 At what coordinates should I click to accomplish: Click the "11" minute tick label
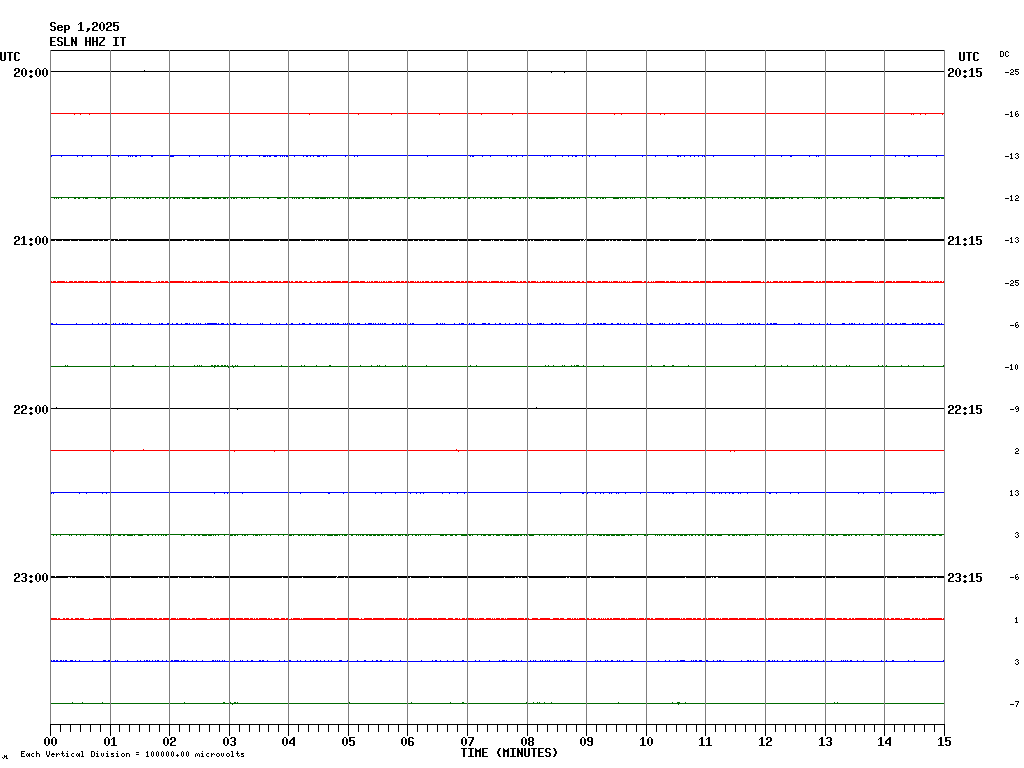(705, 741)
